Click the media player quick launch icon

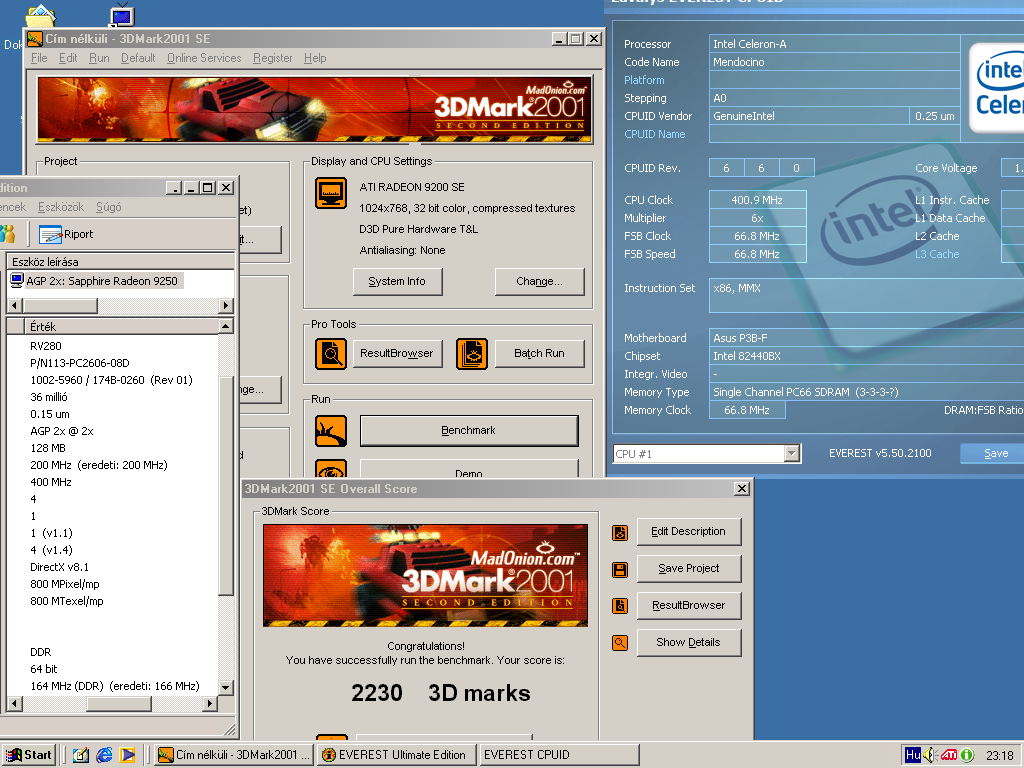127,755
